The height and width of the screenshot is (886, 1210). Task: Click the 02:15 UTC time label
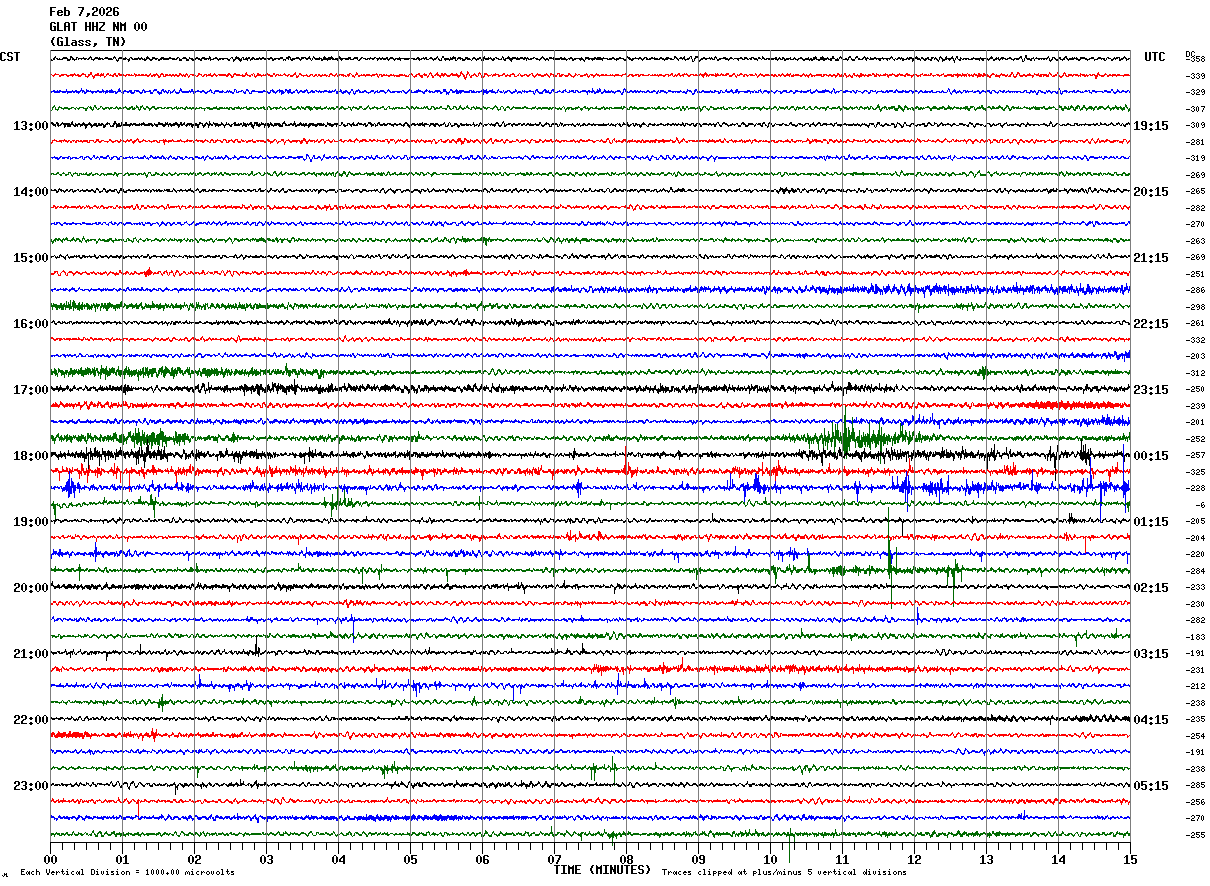[1151, 588]
